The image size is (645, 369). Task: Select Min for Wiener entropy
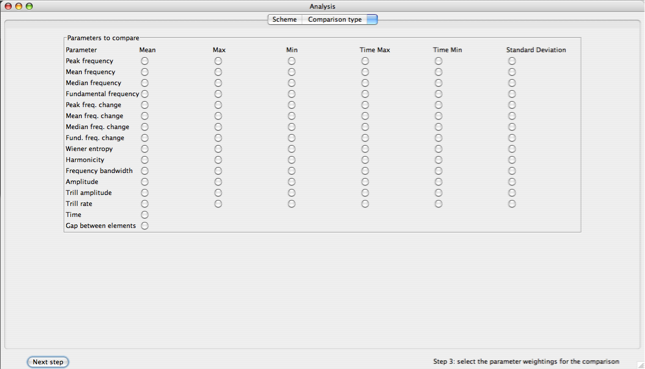tap(291, 149)
